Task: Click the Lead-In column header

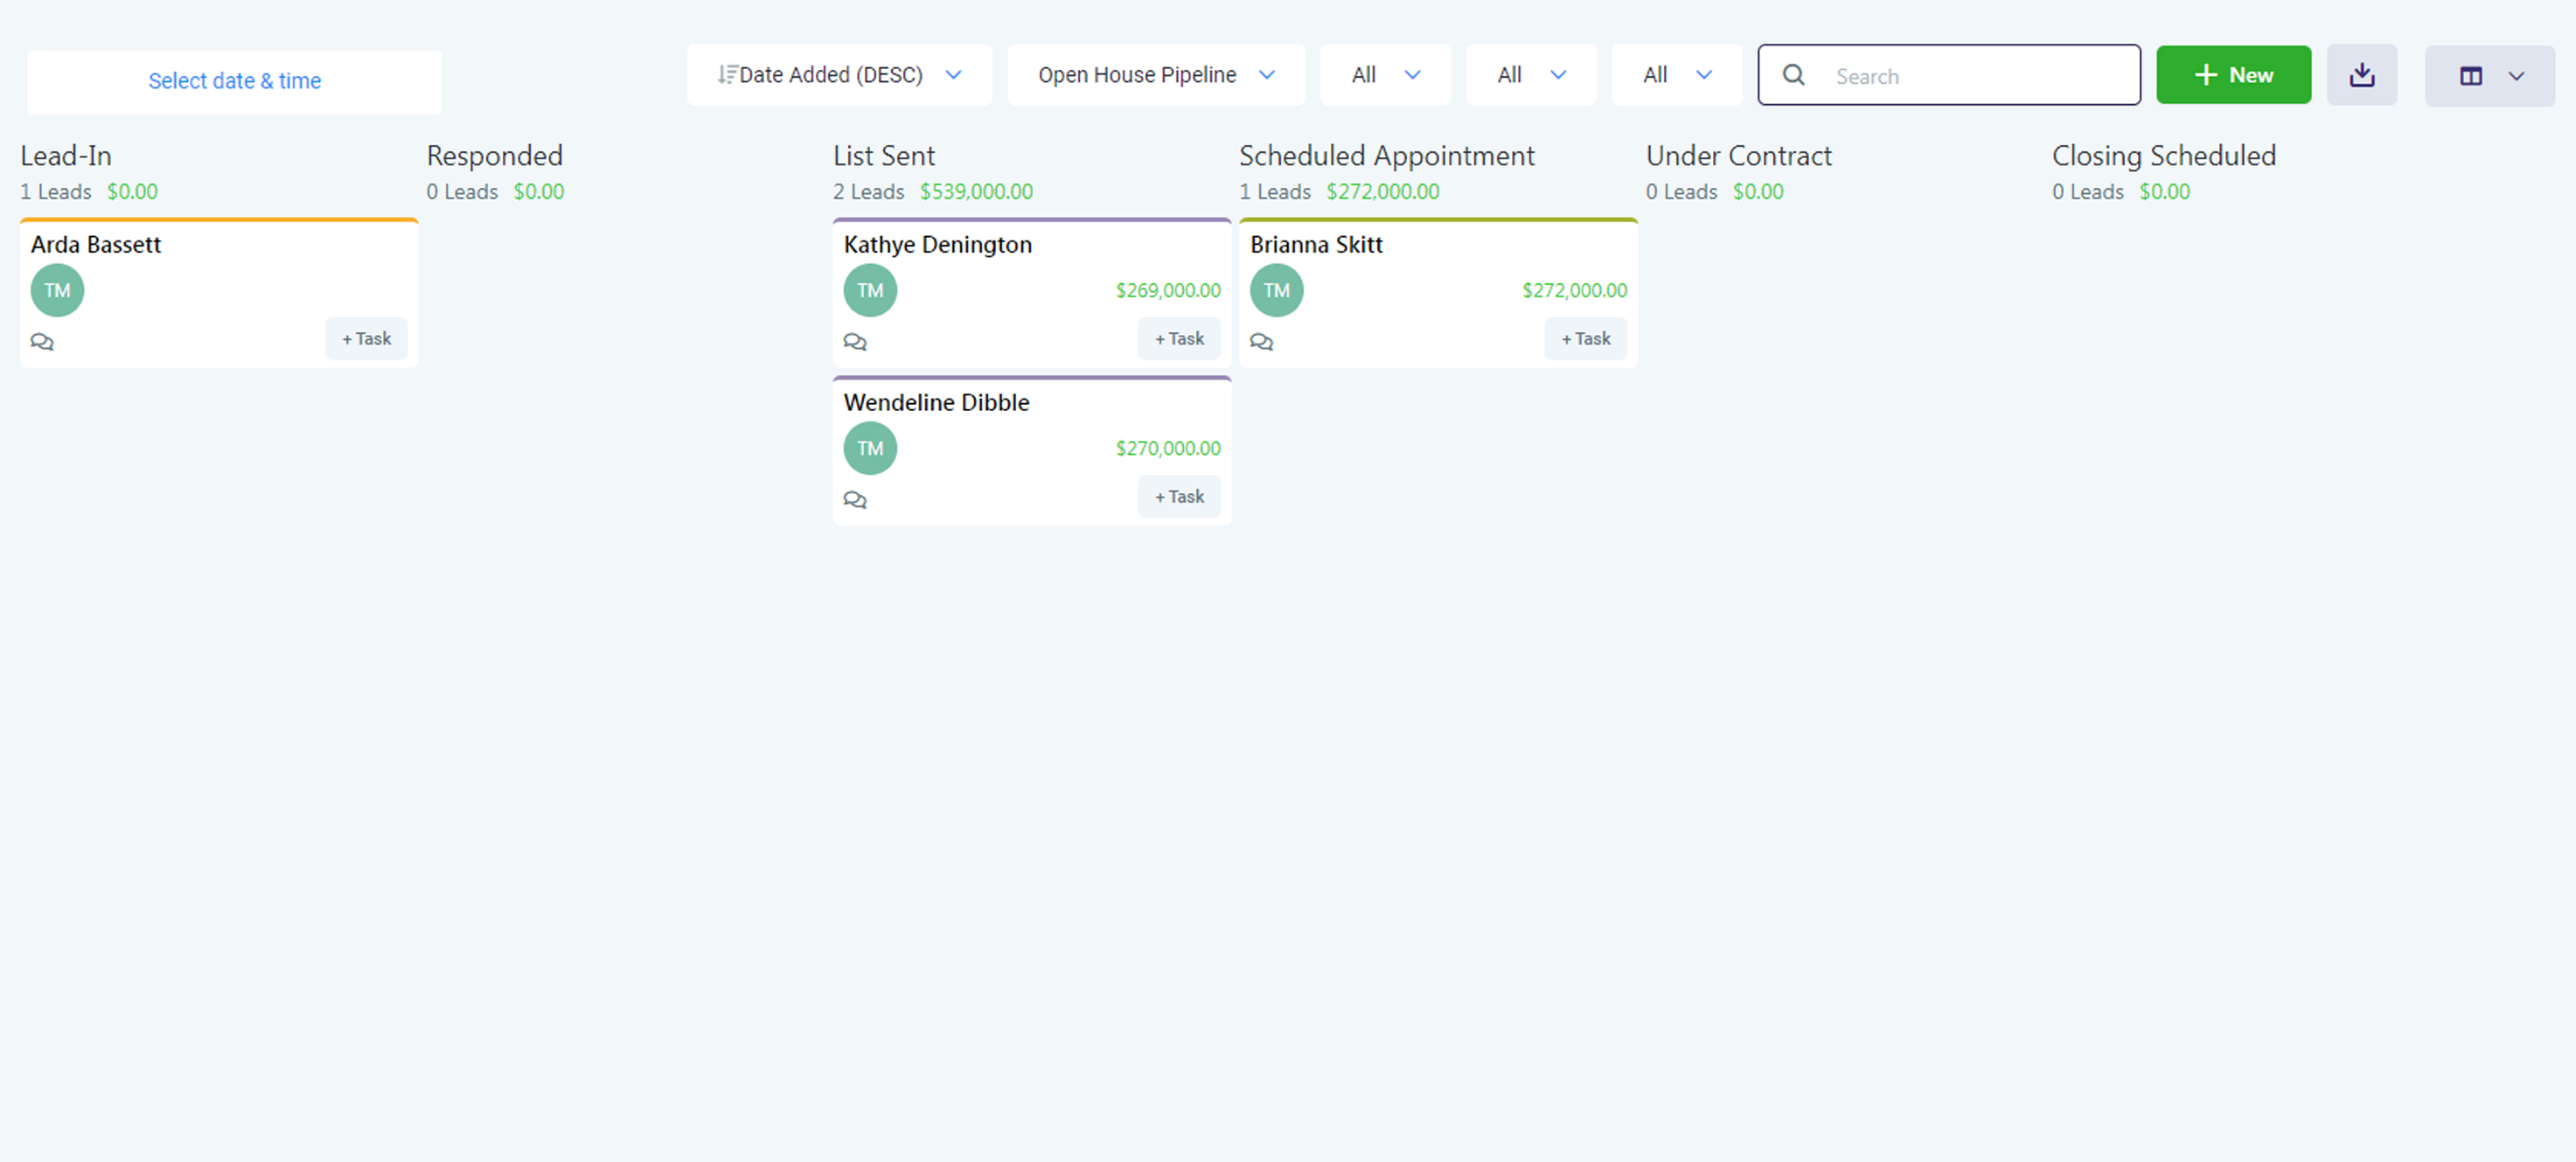Action: pos(66,156)
